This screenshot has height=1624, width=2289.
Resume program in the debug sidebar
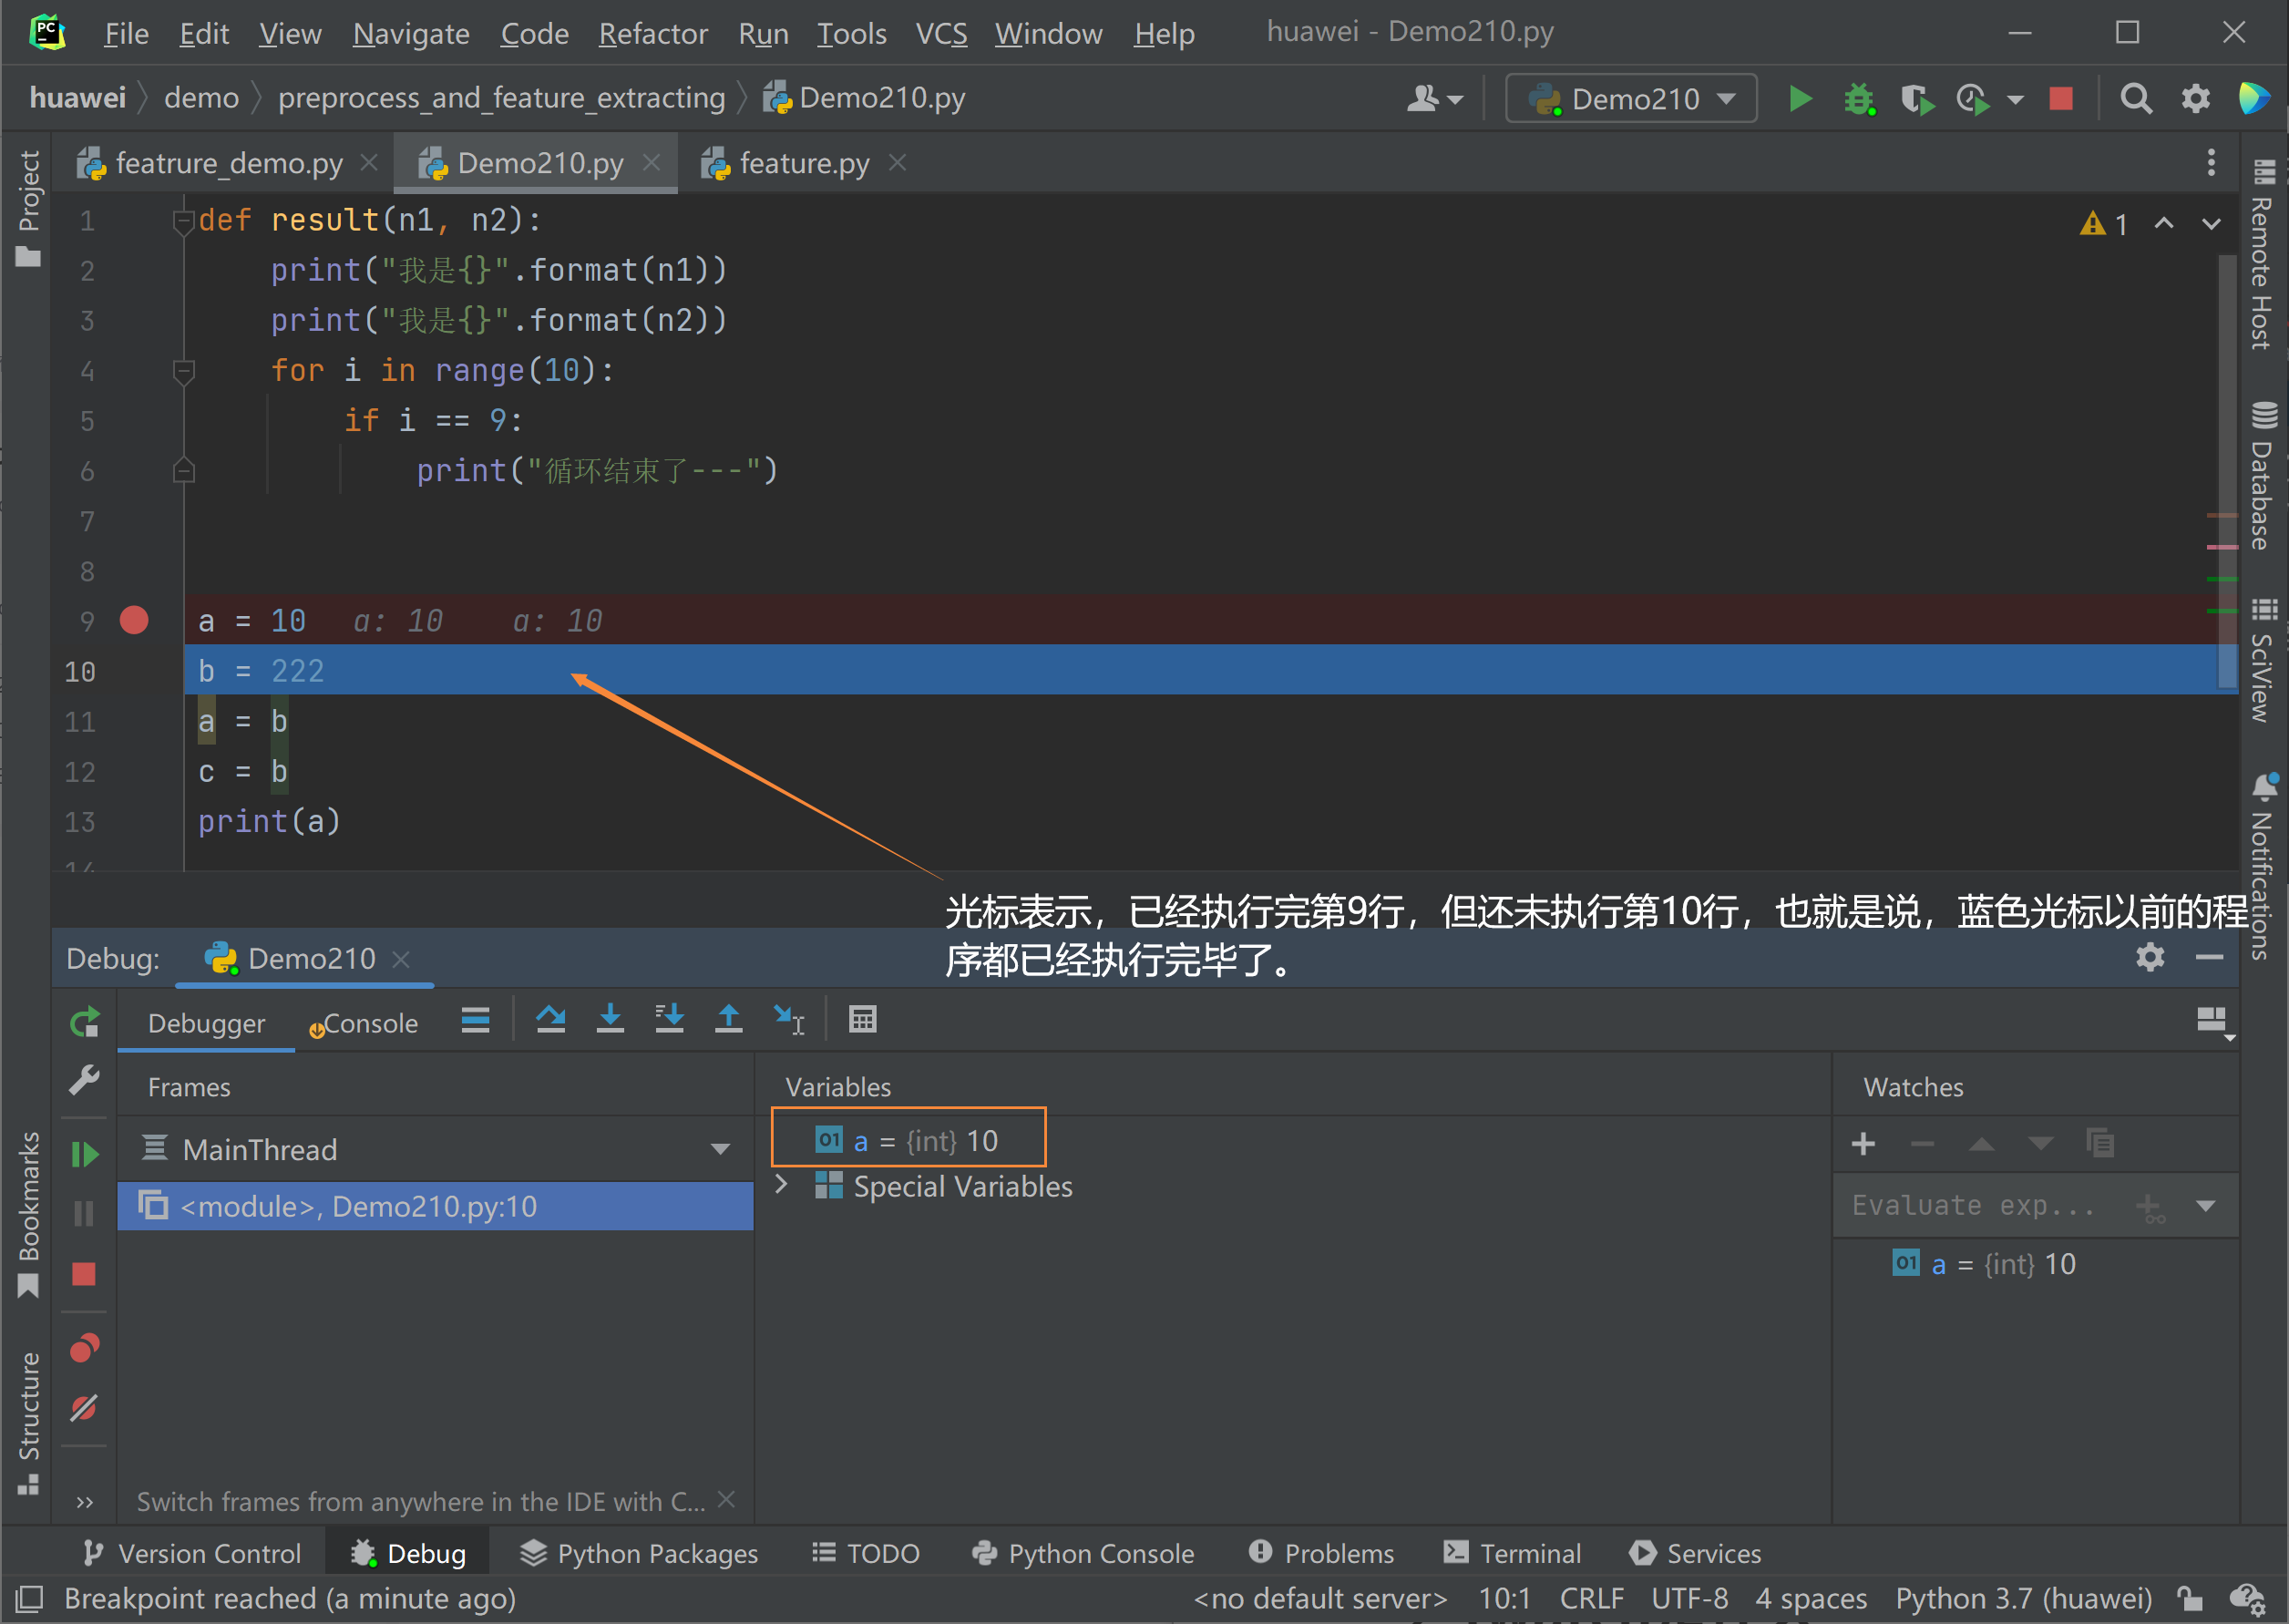pos(85,1154)
